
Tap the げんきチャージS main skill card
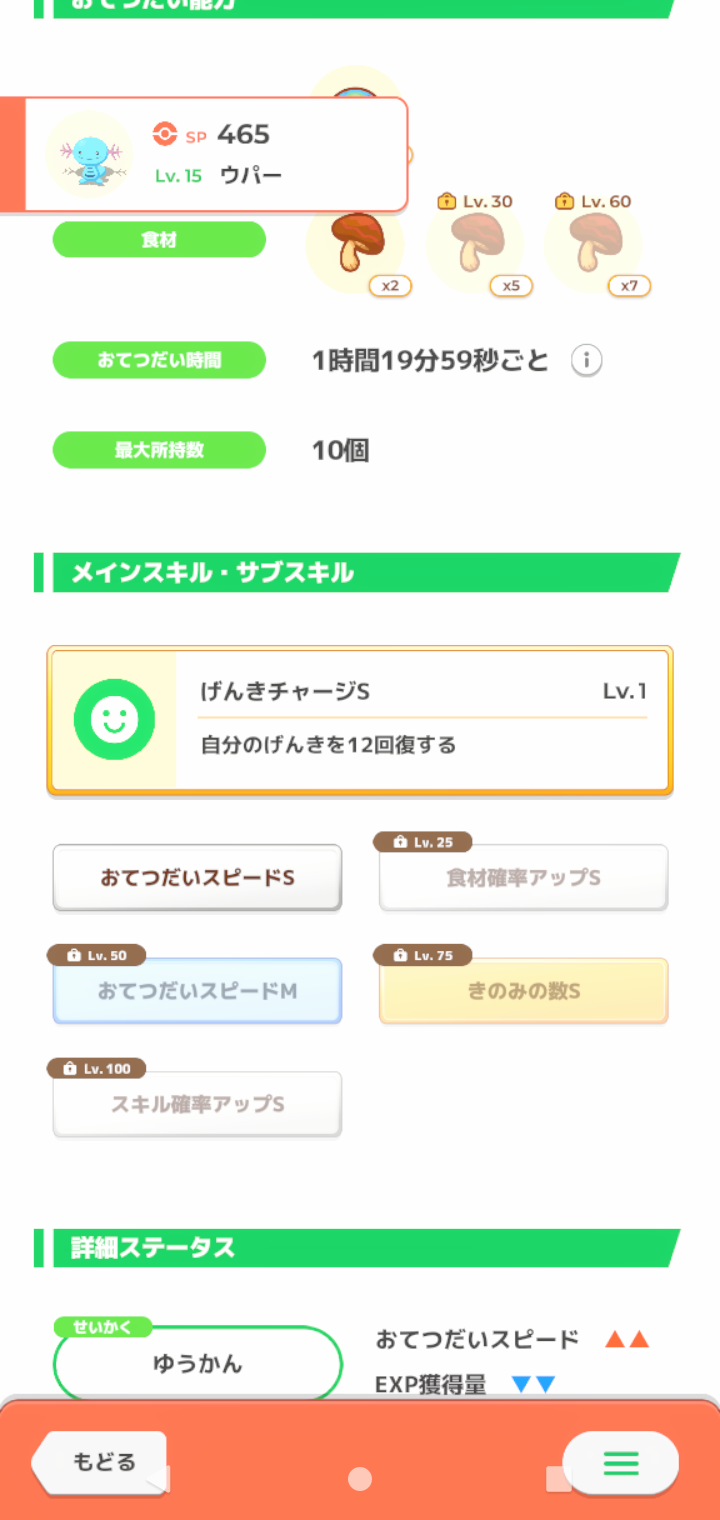[420, 720]
